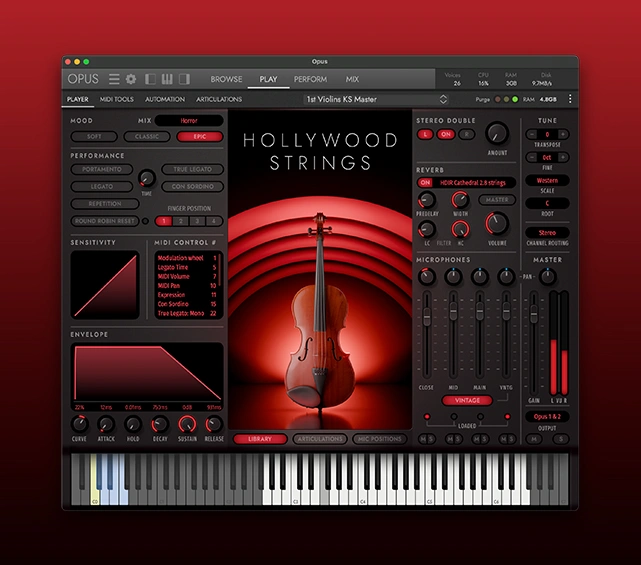Open the Opus 1 & 2 output dropdown
Viewport: 641px width, 565px height.
(547, 417)
